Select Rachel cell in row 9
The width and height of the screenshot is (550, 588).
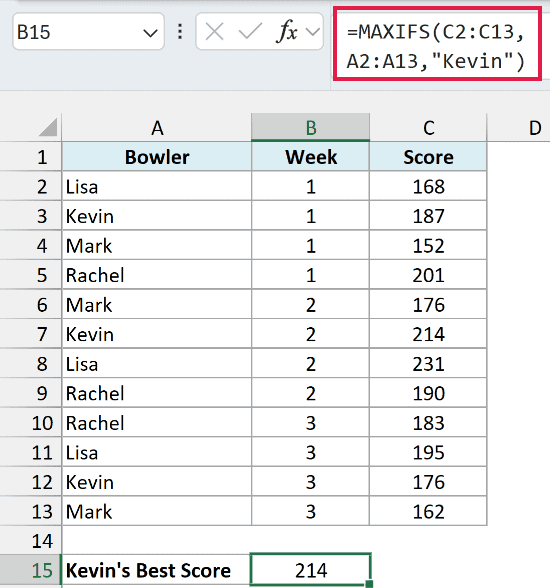click(157, 393)
